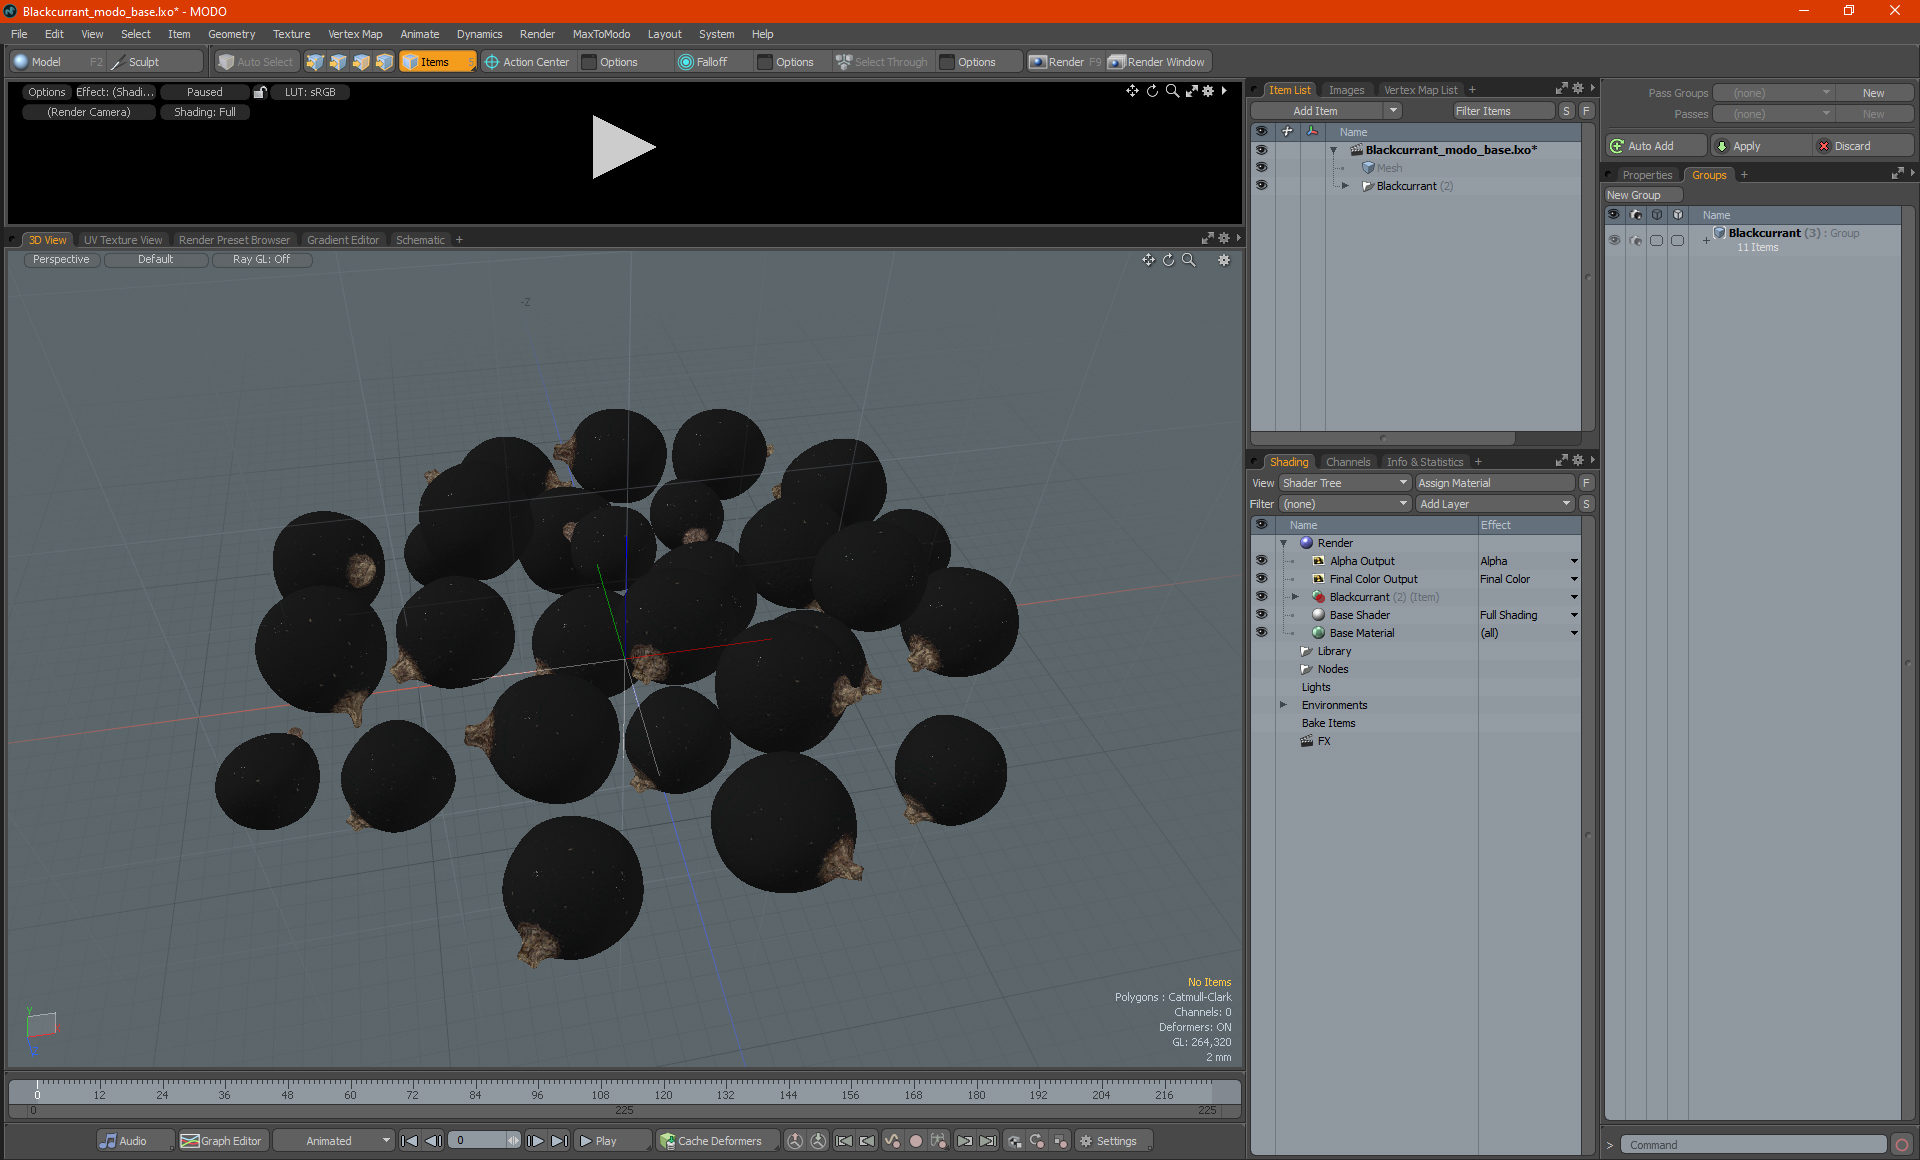1920x1160 pixels.
Task: Toggle visibility of Blackcurrant group in Groups
Action: tap(1614, 240)
